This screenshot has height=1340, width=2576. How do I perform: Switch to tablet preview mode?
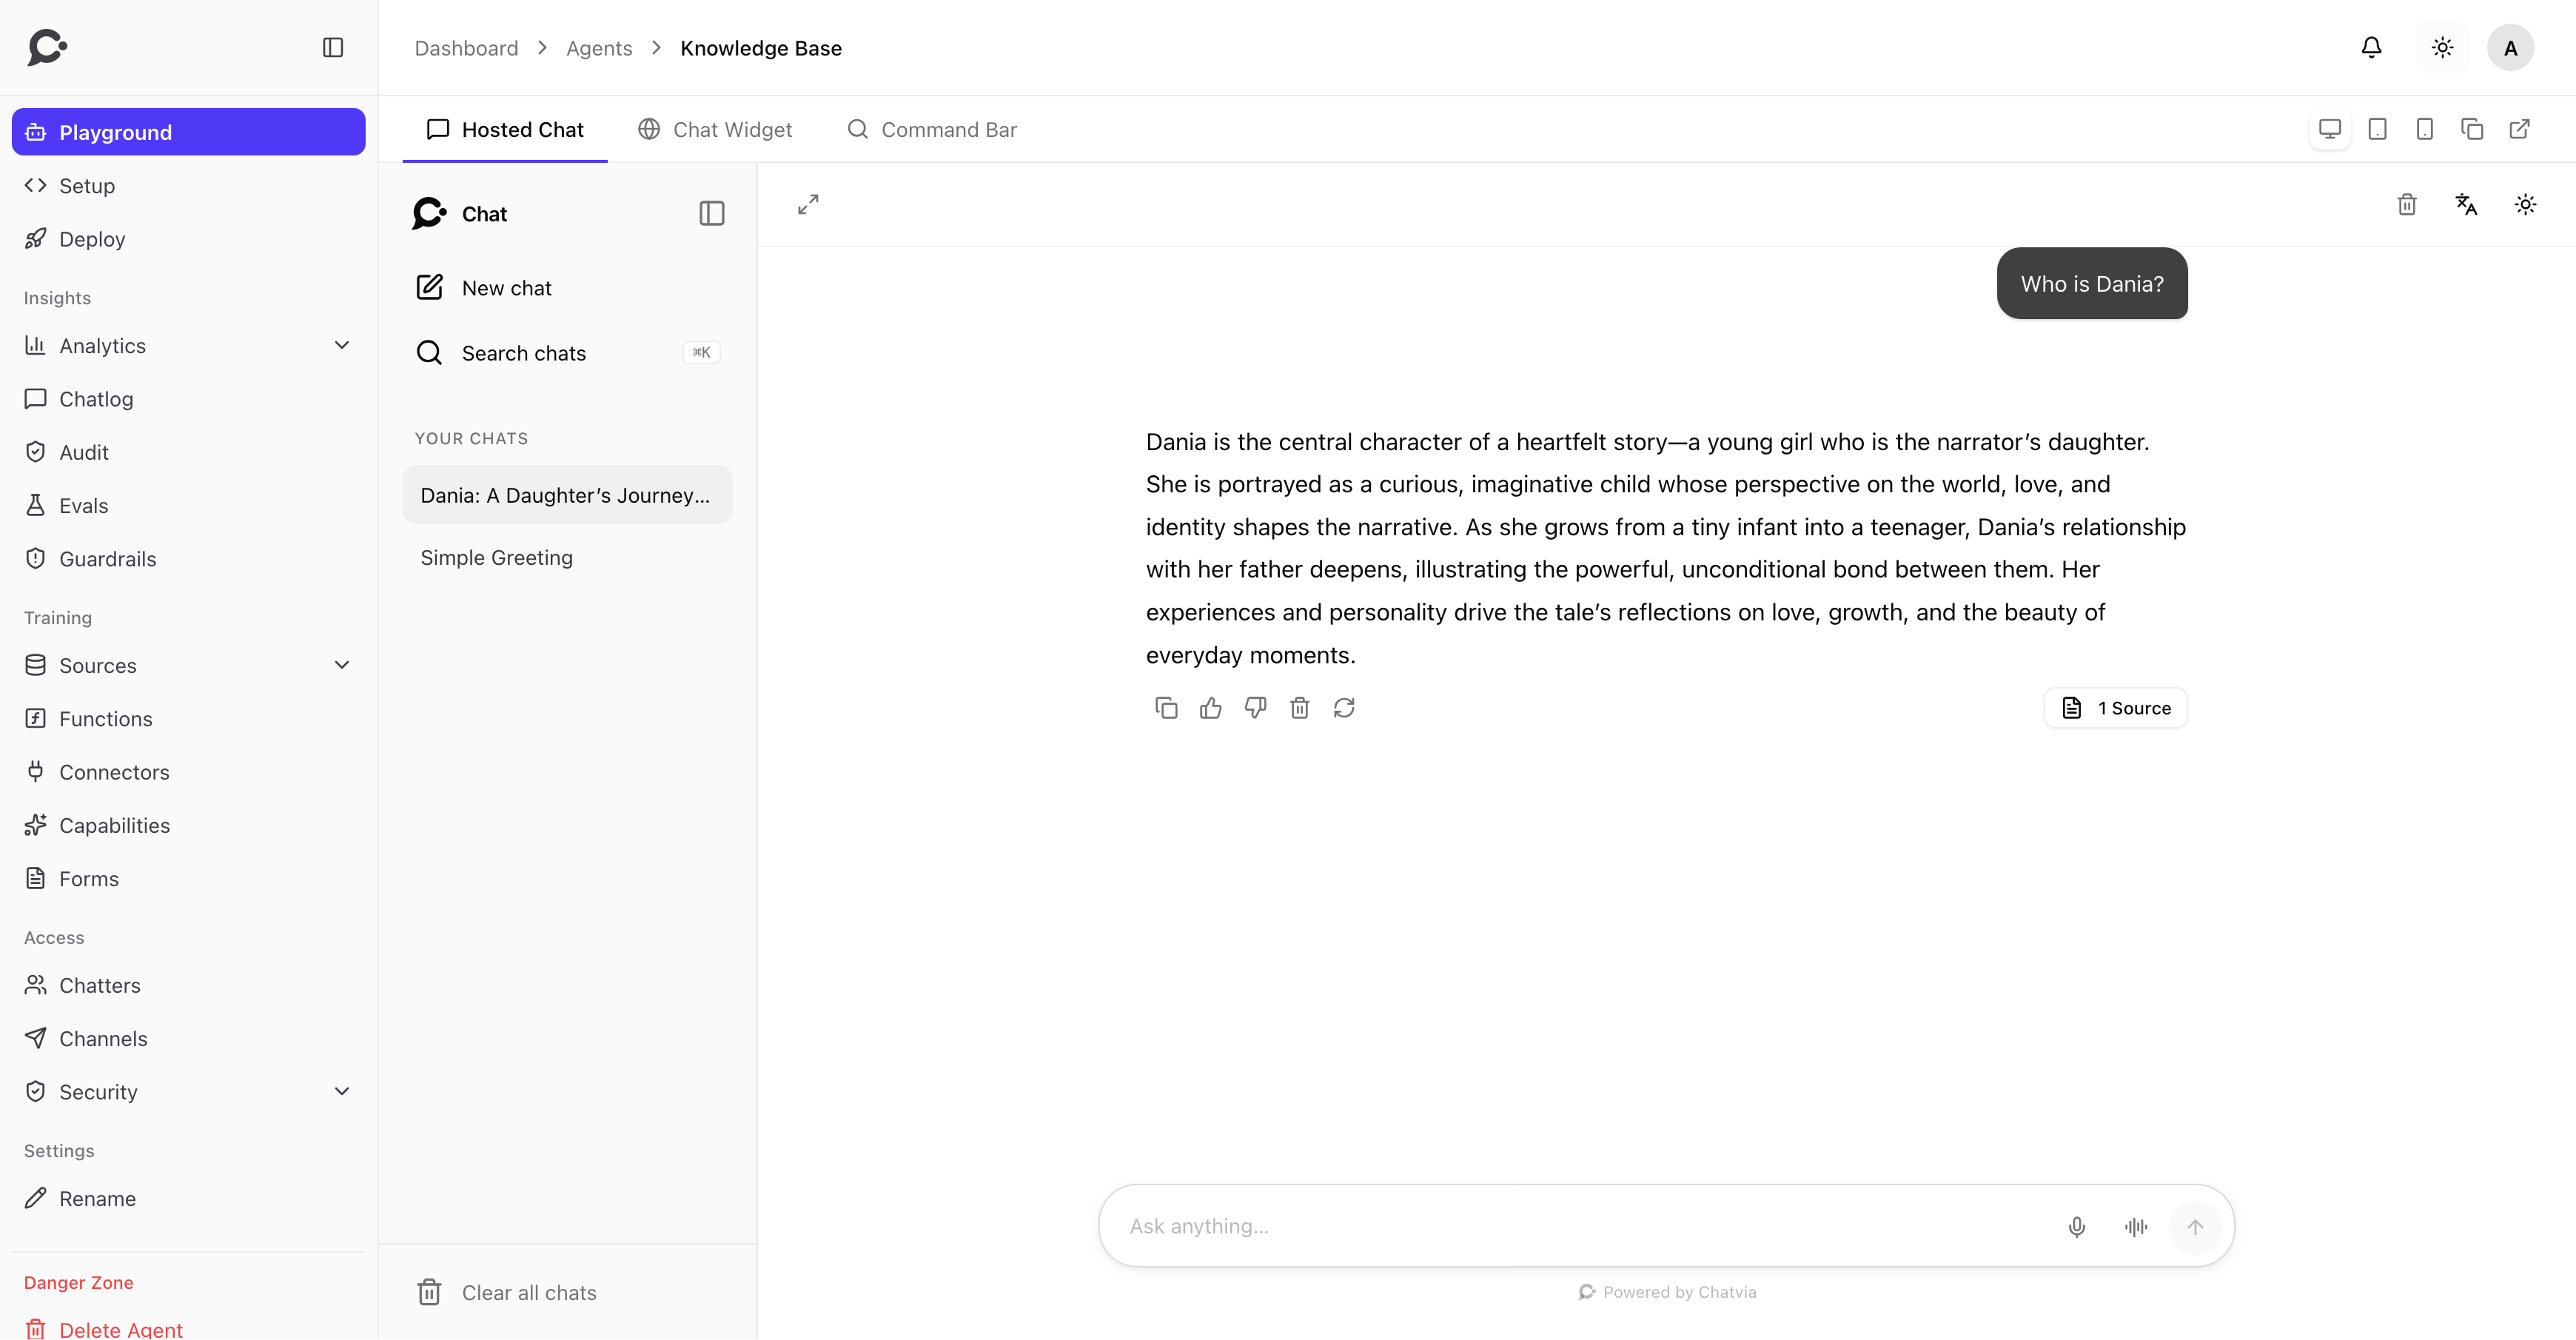(x=2377, y=129)
